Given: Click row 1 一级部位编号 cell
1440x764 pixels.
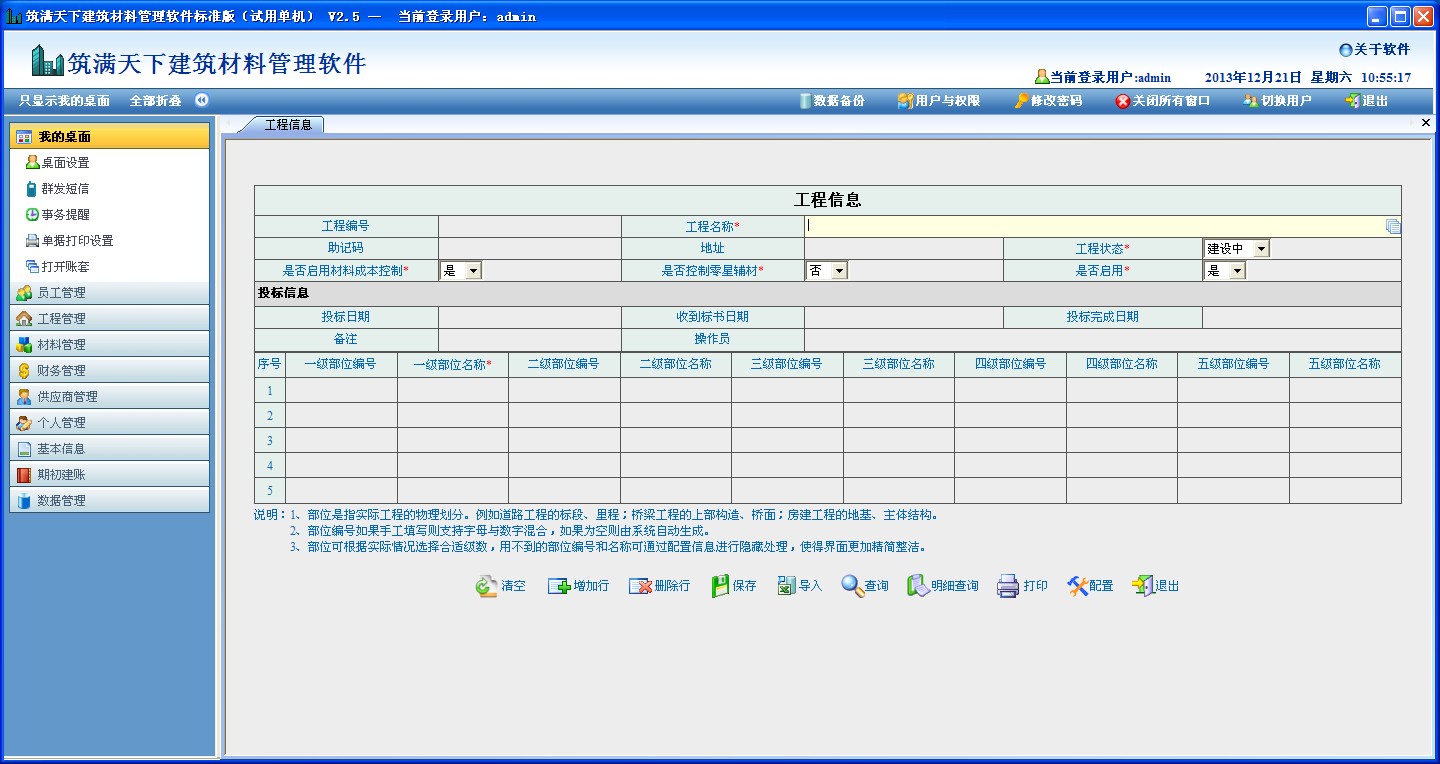Looking at the screenshot, I should tap(341, 390).
